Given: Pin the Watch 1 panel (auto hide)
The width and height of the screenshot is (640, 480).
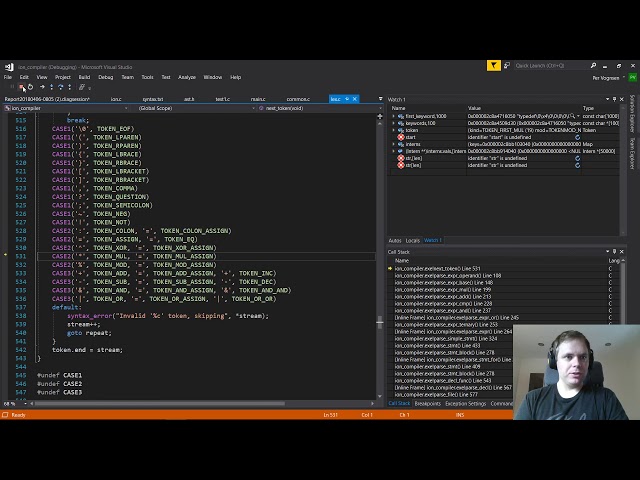Looking at the screenshot, I should point(614,99).
